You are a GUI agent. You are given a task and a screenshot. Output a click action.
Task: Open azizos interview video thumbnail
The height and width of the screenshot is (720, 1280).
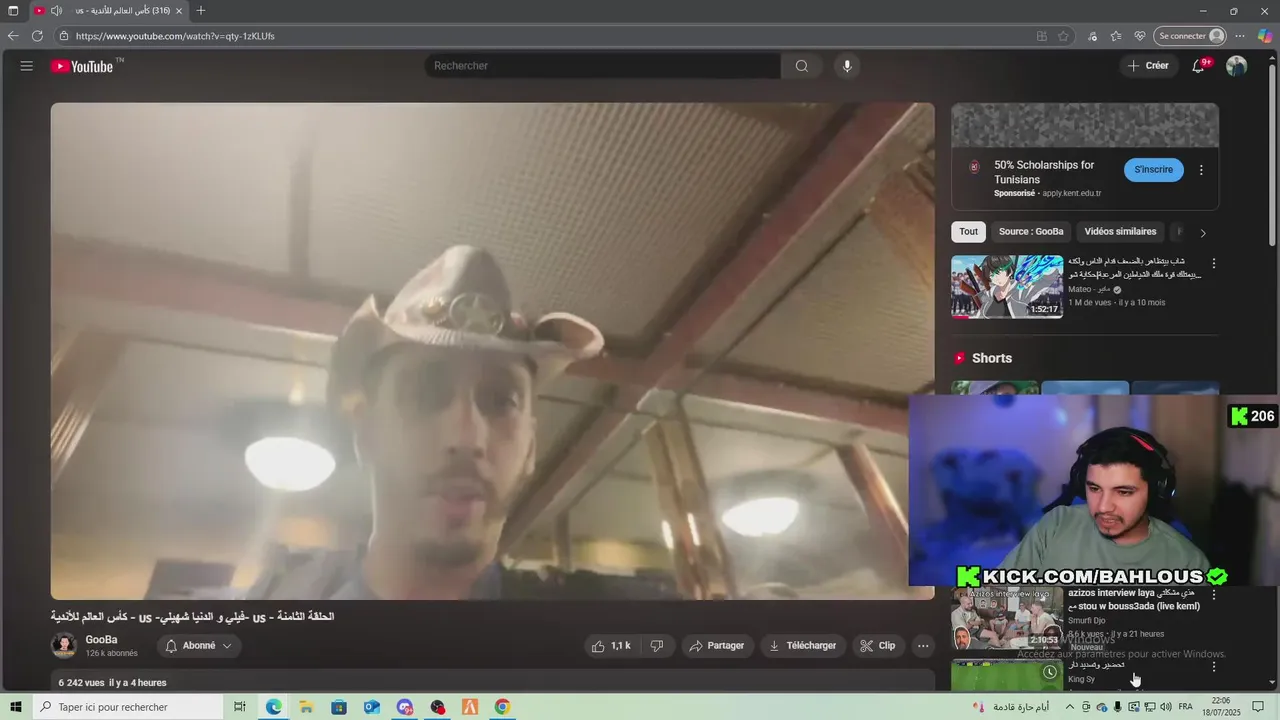click(1007, 619)
